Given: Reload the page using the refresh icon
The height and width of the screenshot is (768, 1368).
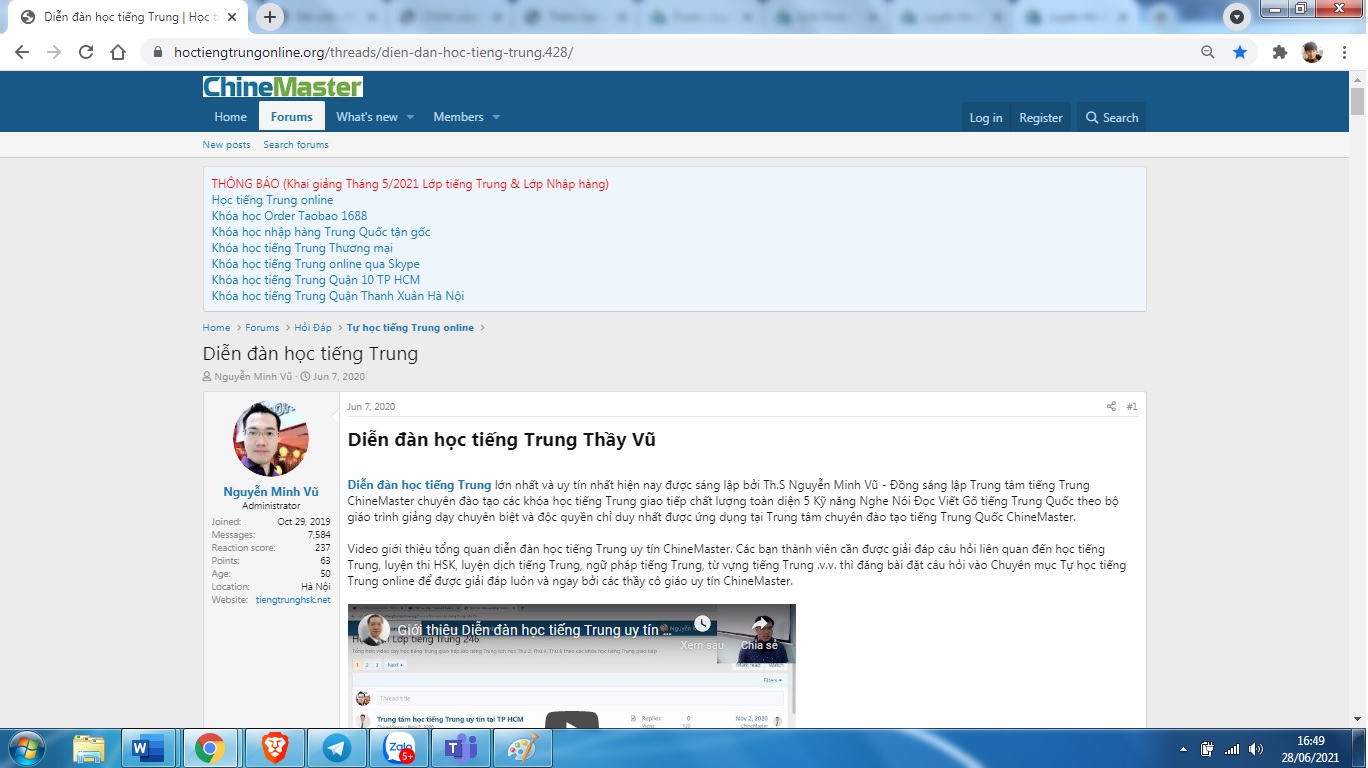Looking at the screenshot, I should pos(86,52).
